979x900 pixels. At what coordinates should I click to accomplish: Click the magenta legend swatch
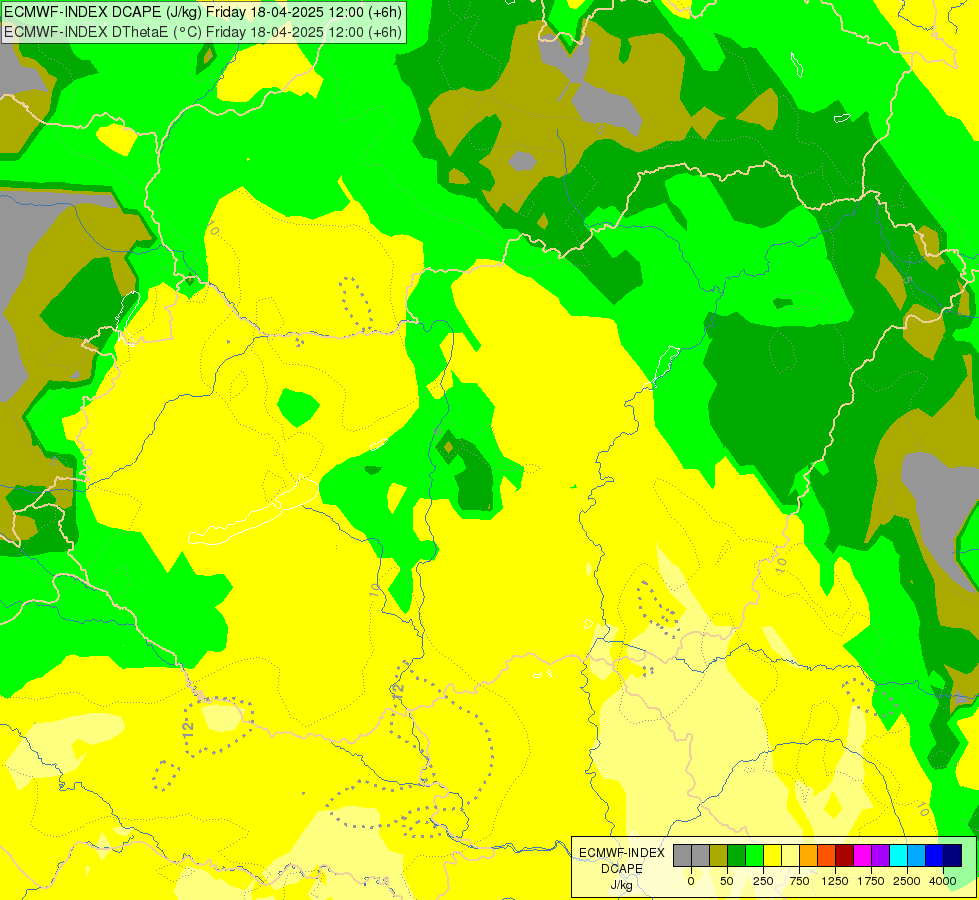click(x=863, y=855)
